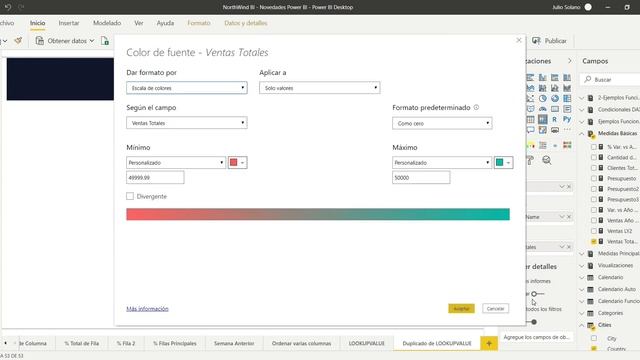
Task: Open the Format paint roller pane
Action: [x=530, y=160]
